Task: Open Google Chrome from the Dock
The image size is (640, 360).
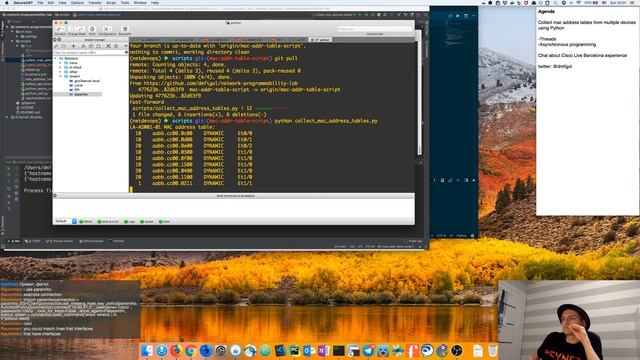Action: (x=191, y=351)
